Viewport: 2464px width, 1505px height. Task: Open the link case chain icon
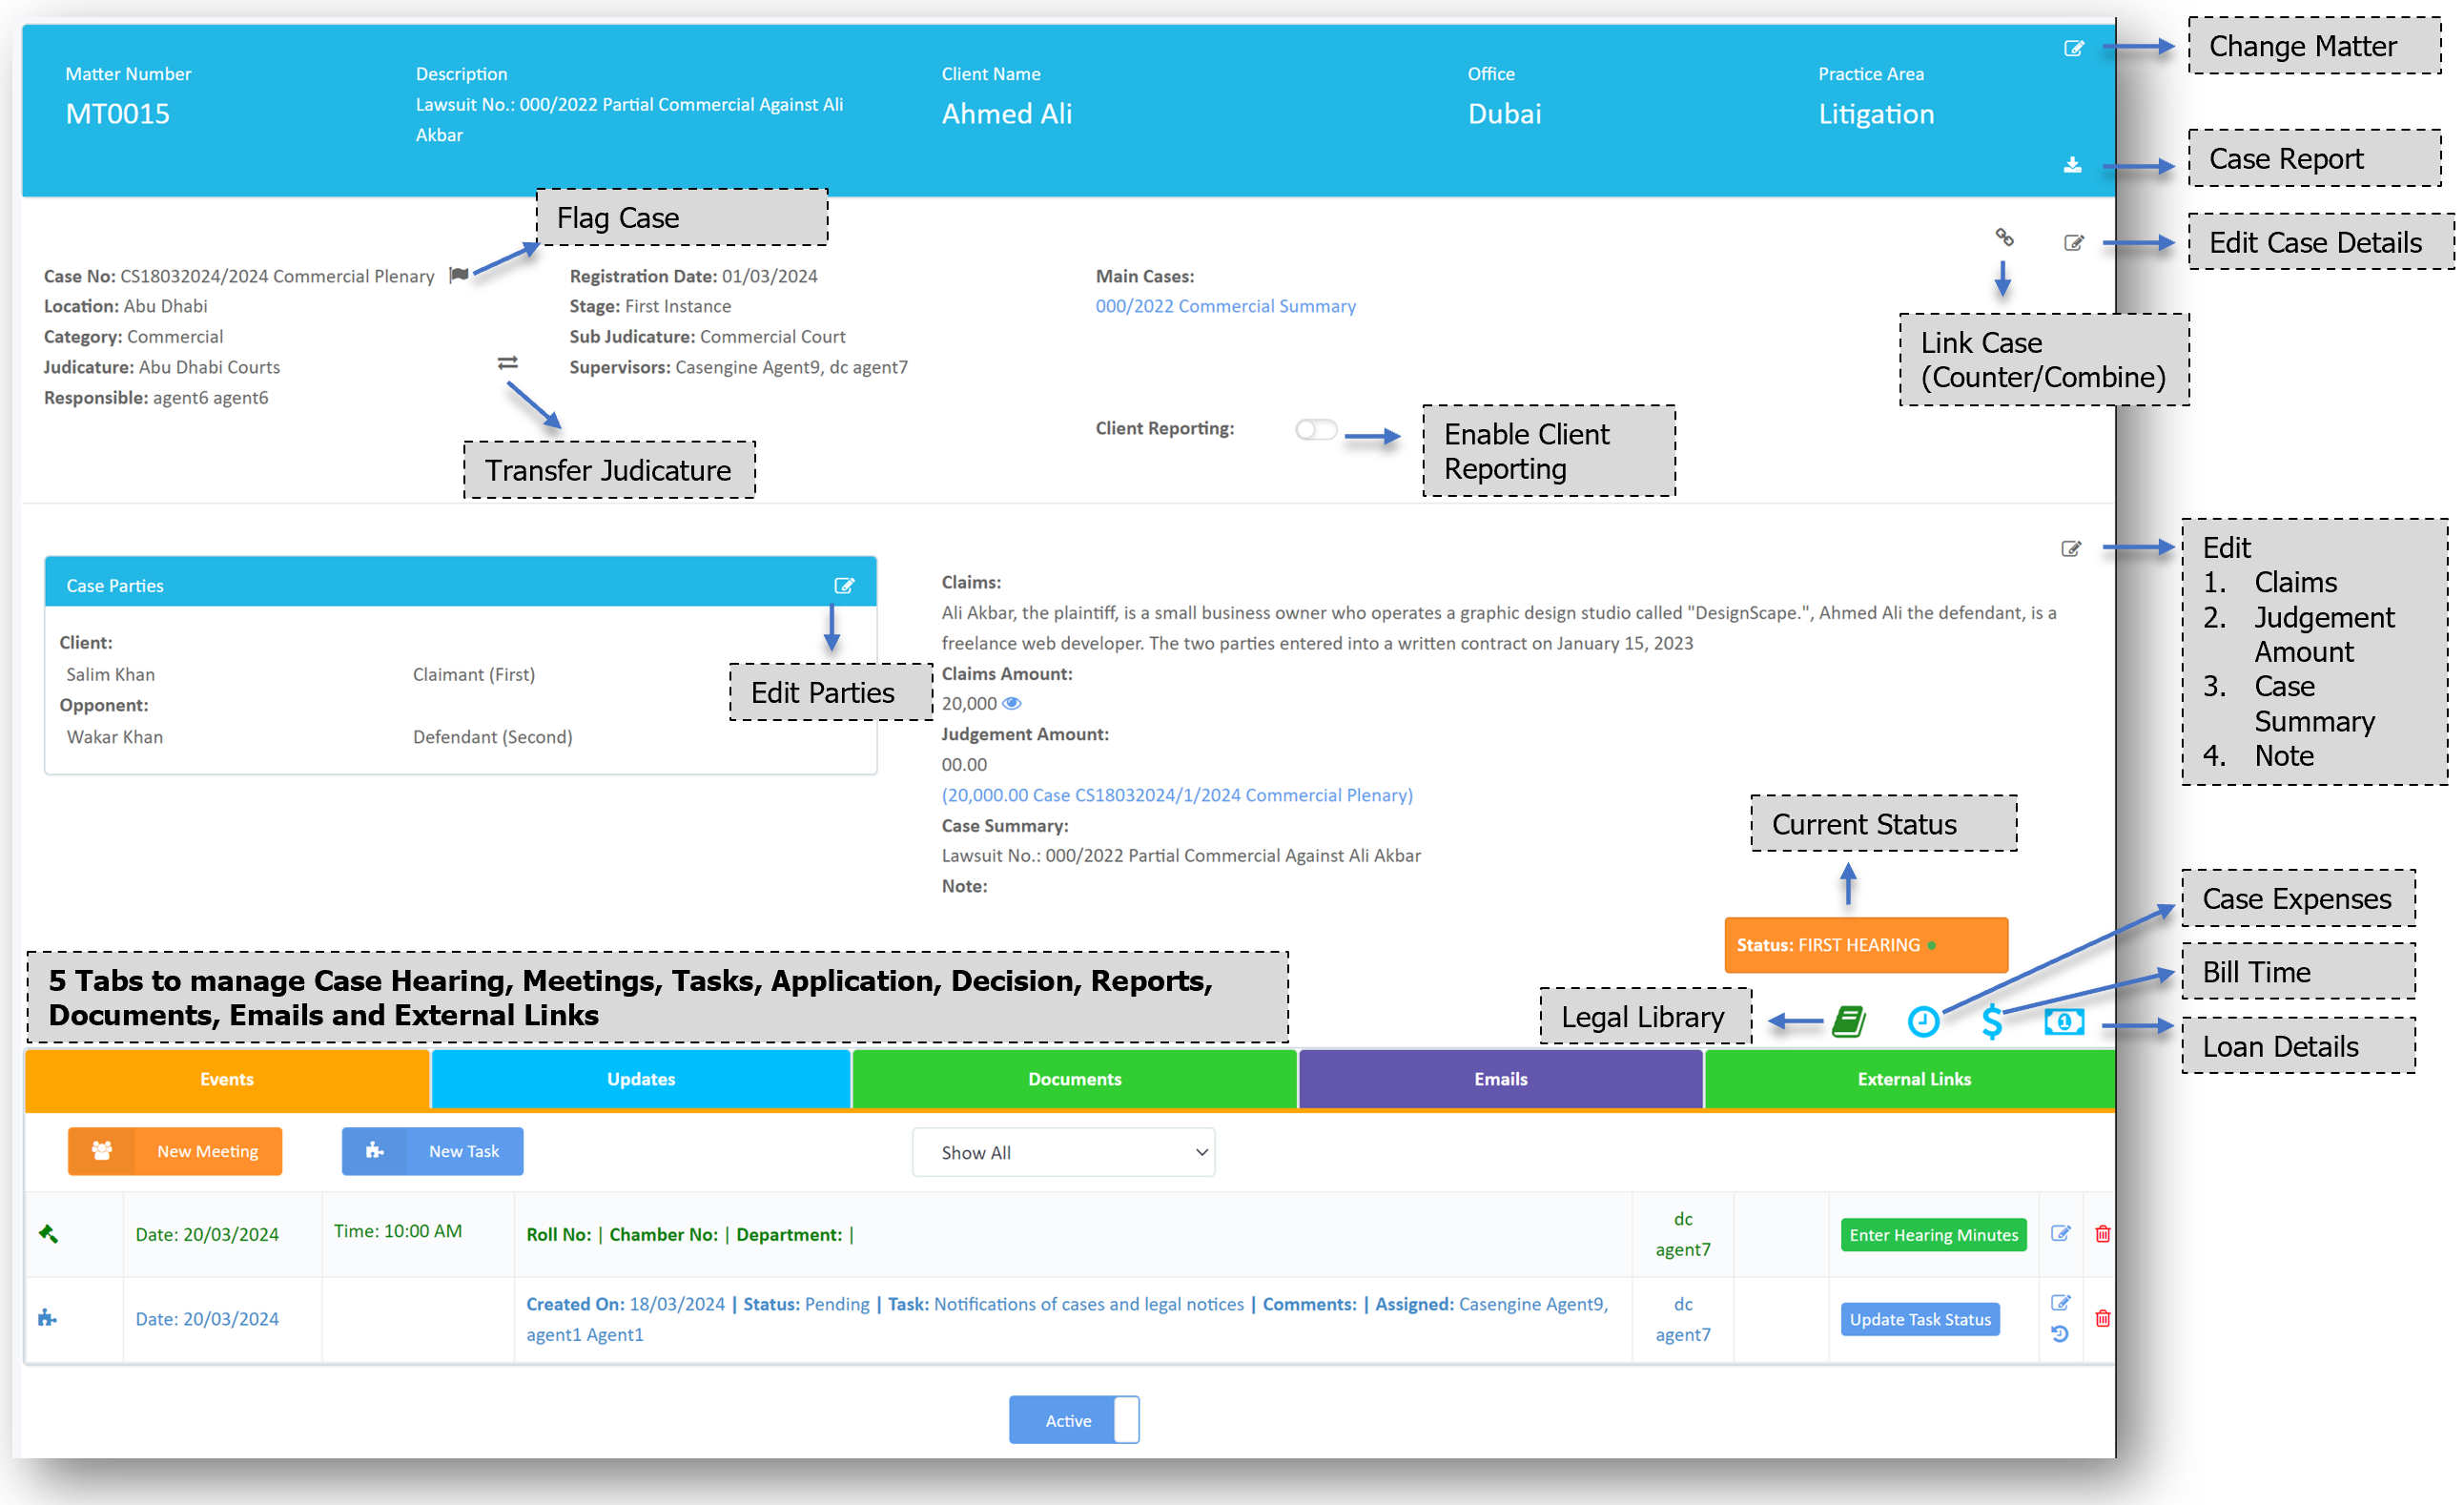coord(2004,237)
